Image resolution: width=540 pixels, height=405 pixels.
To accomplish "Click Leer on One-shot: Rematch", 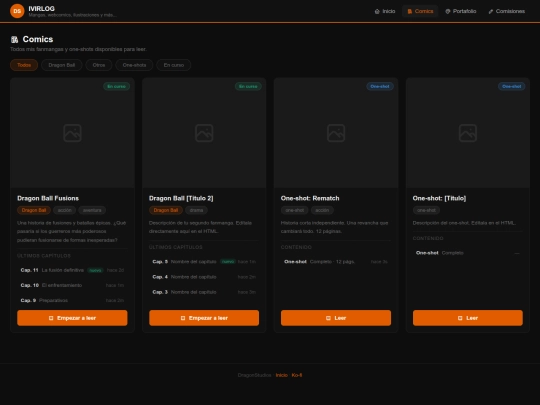I will (x=336, y=318).
